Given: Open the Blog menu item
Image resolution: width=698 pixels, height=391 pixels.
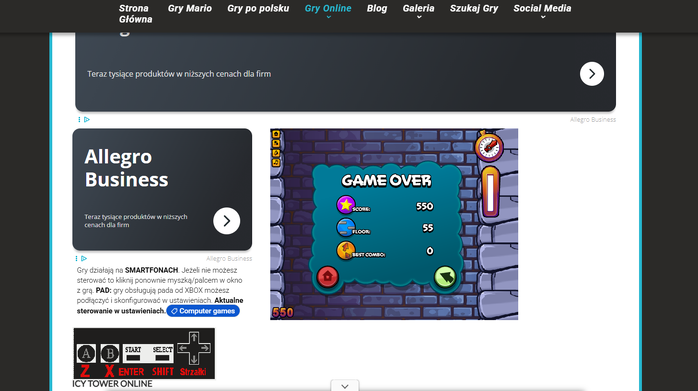Looking at the screenshot, I should click(x=377, y=8).
